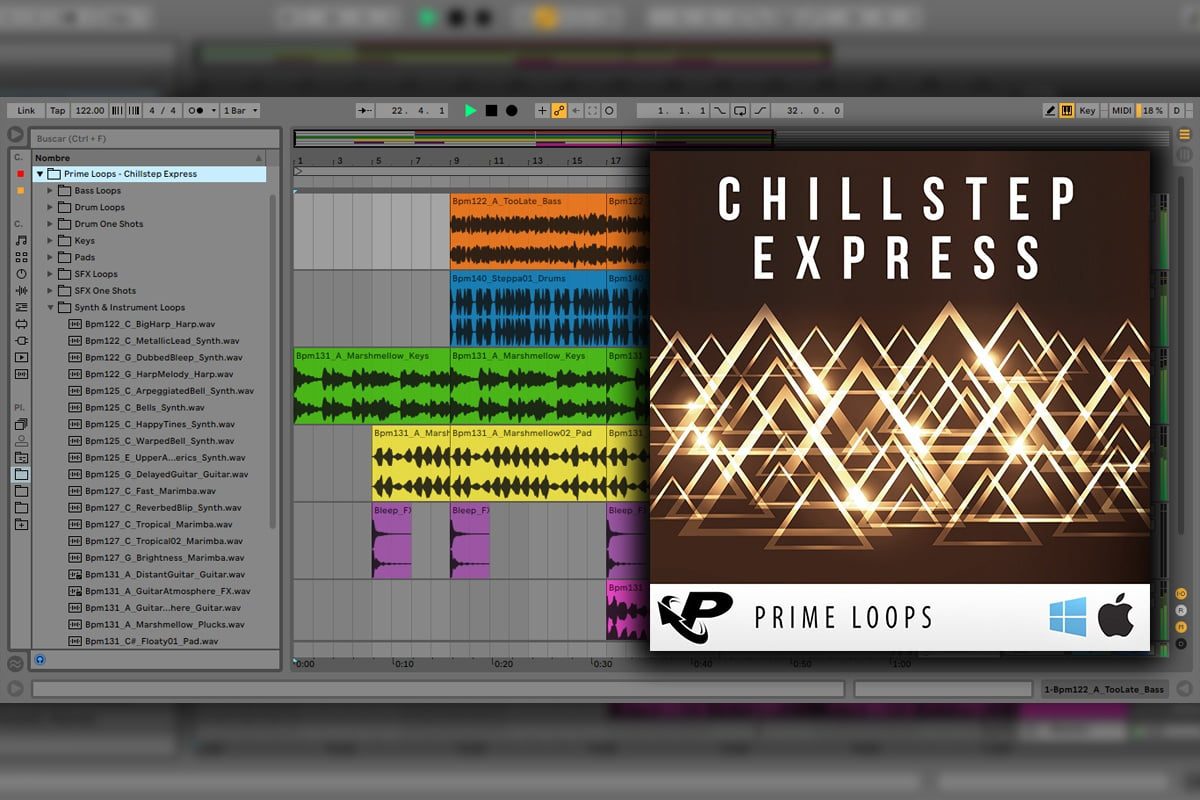Toggle MIDI Map mode
Screen dimensions: 1200x800
click(1122, 111)
